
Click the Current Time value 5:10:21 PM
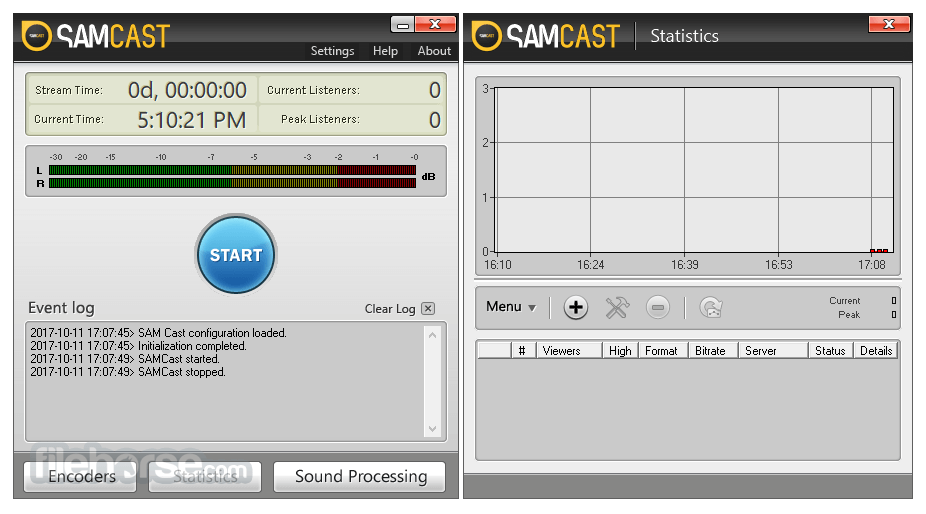pos(191,120)
